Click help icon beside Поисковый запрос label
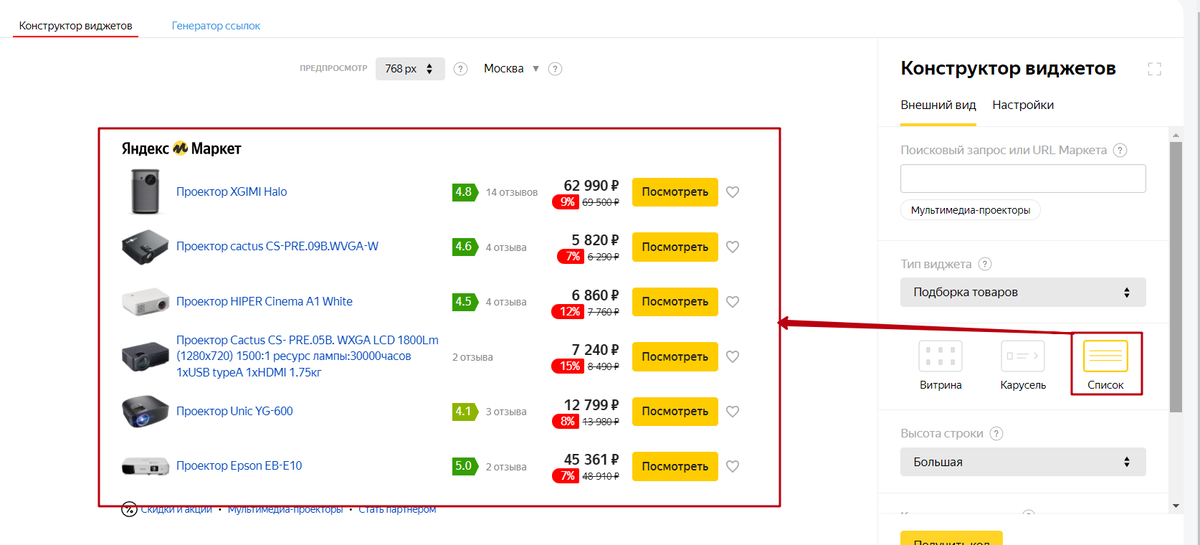1200x545 pixels. coord(1120,150)
